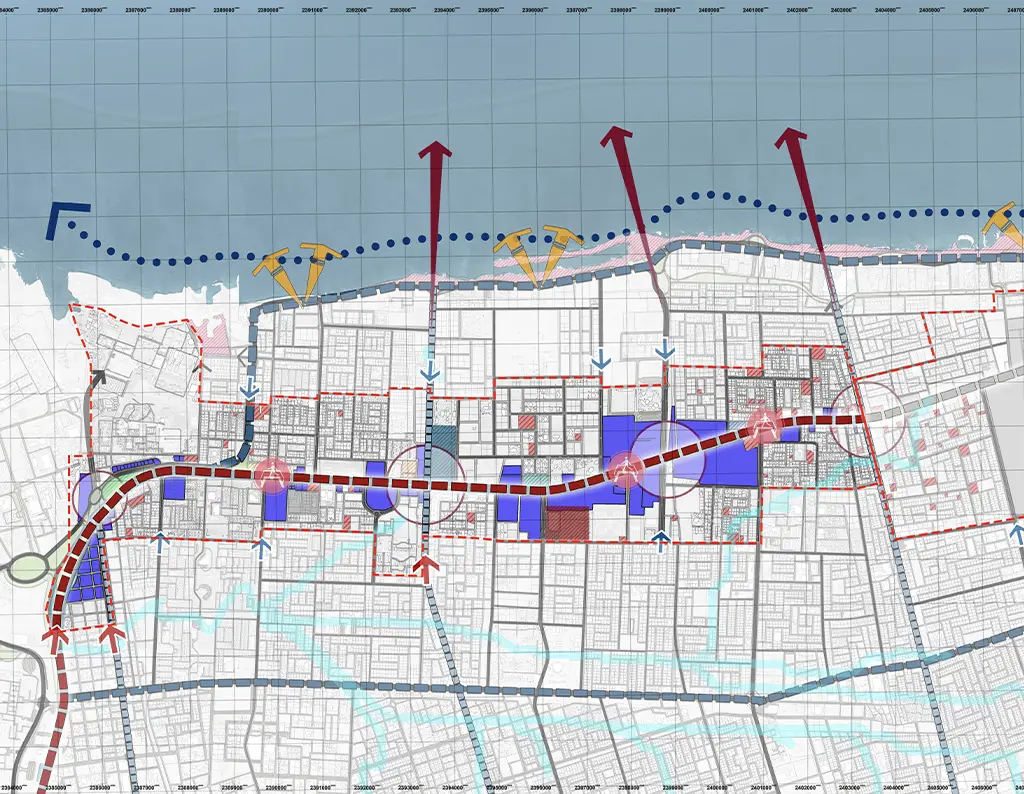Click the leftmost pink circular node on the red corridor

pyautogui.click(x=270, y=475)
